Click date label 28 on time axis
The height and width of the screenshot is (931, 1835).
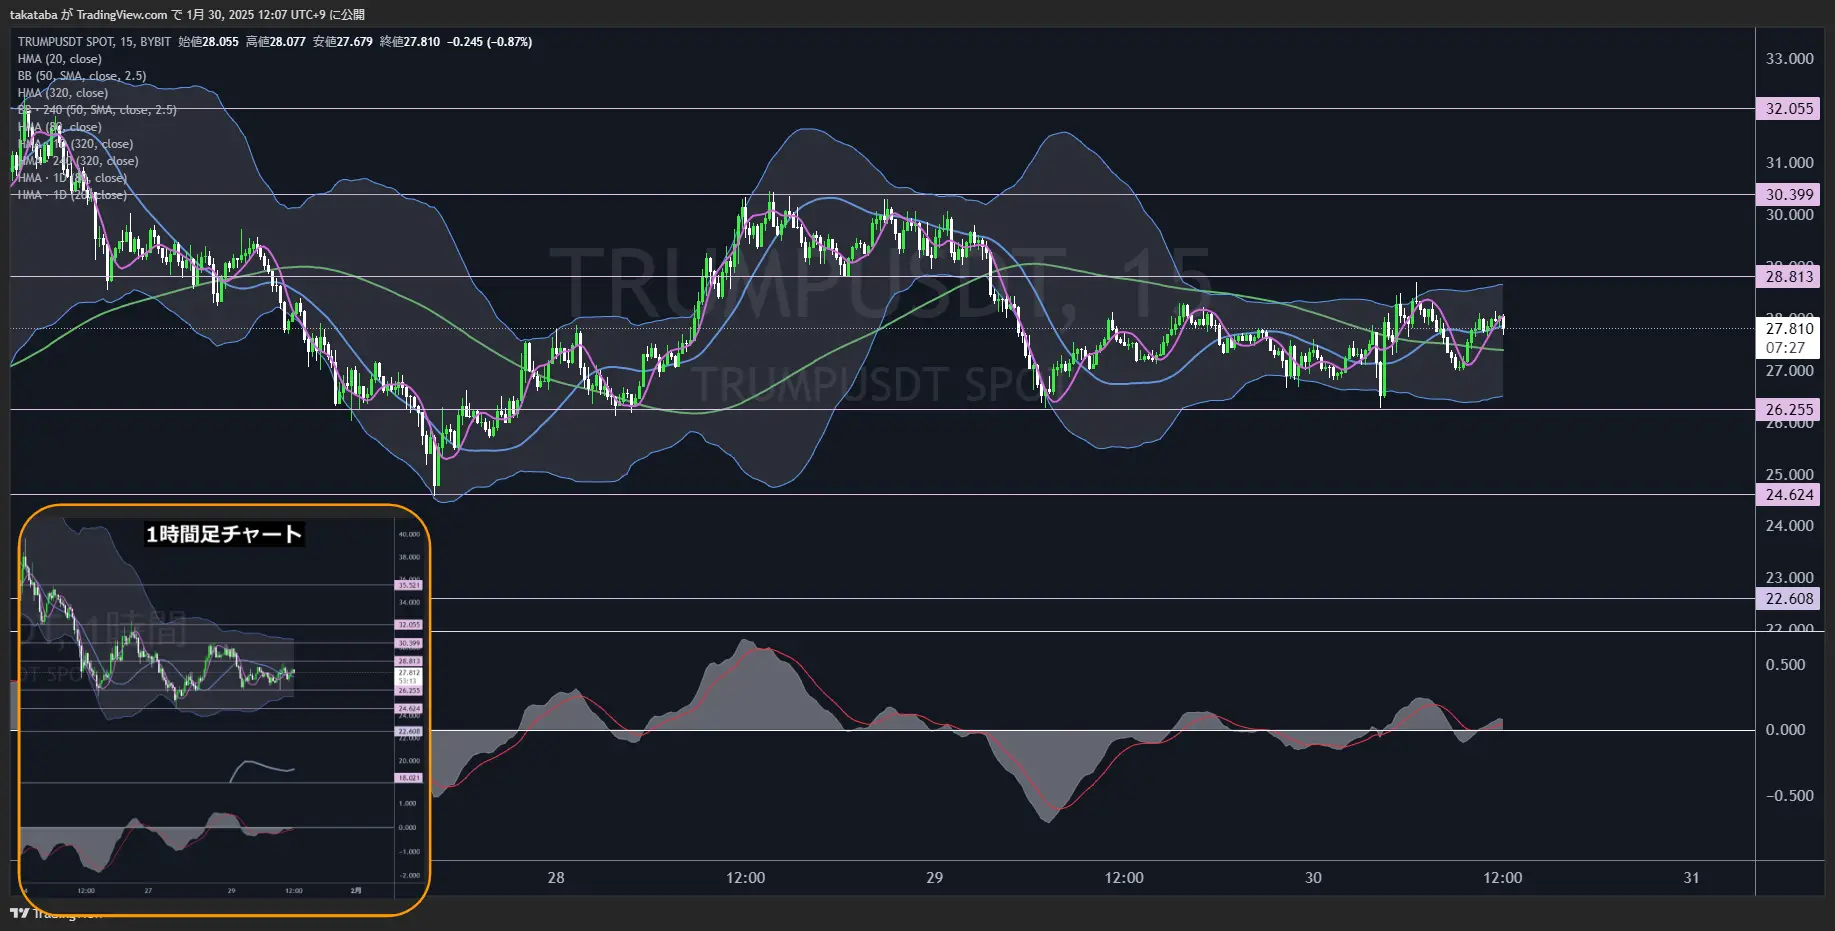click(x=556, y=878)
